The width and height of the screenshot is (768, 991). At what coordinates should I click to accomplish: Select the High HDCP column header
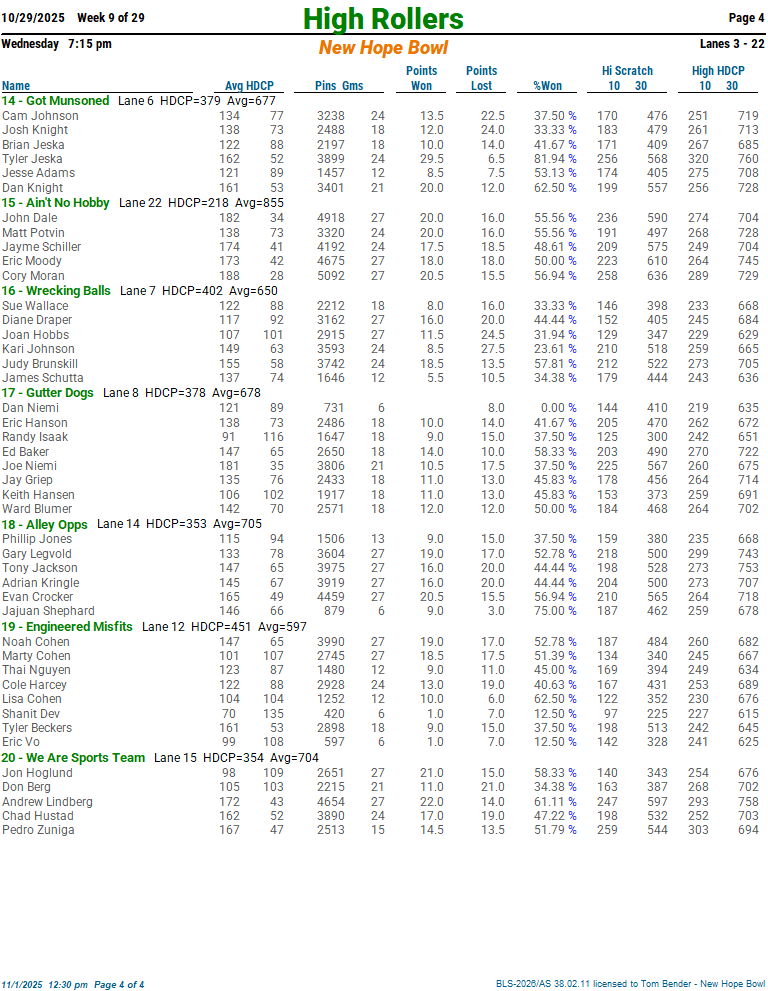point(718,71)
